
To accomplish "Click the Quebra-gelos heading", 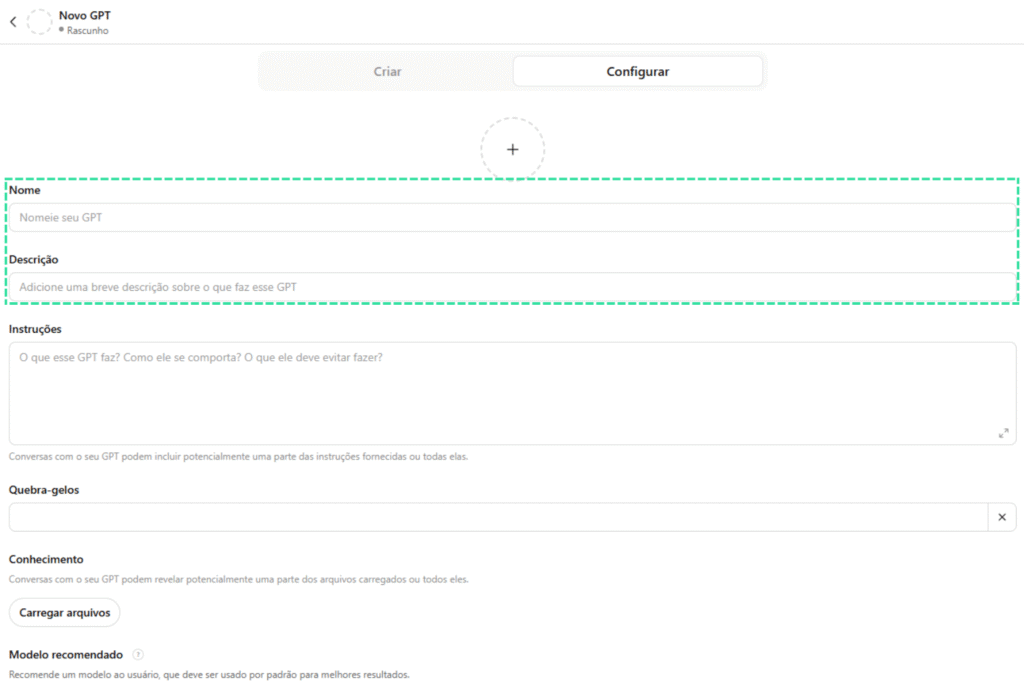I will tap(44, 490).
